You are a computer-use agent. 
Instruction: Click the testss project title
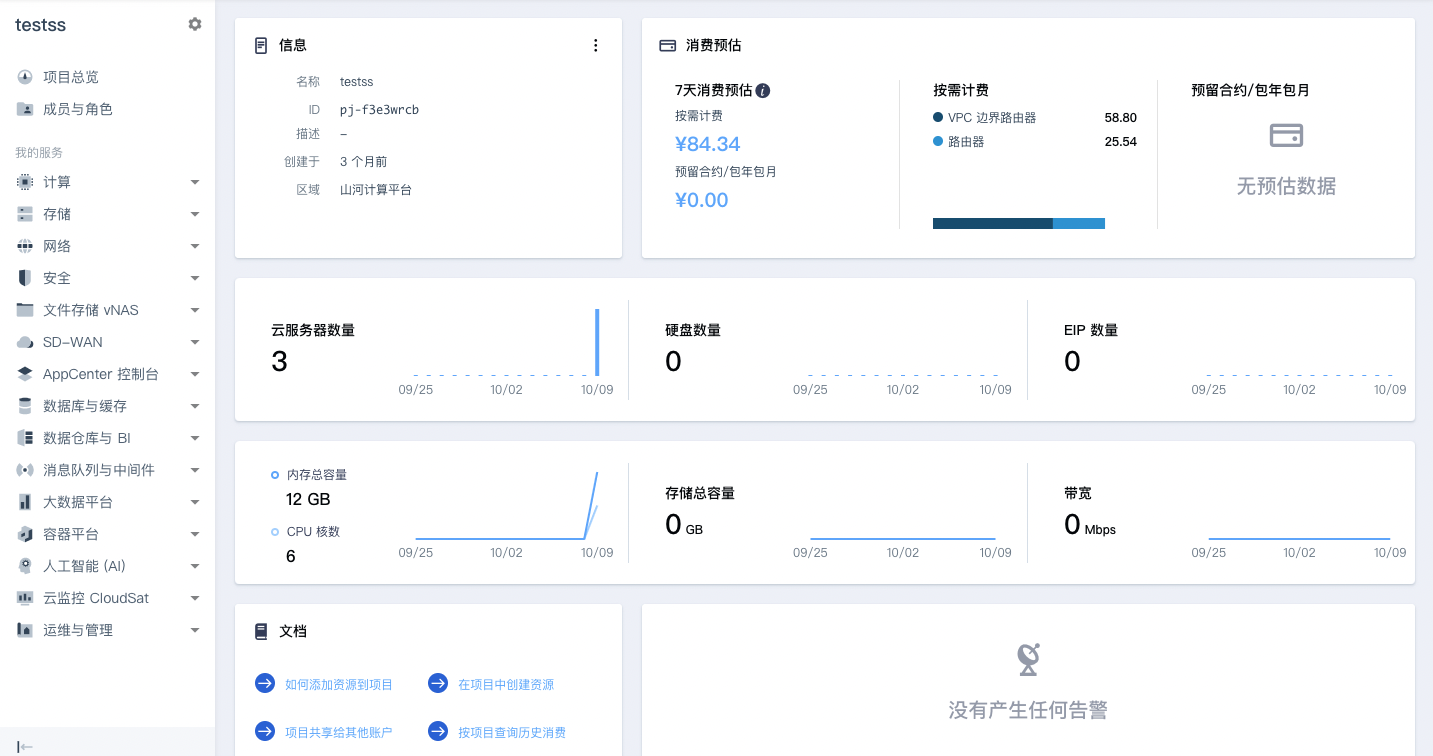[40, 25]
